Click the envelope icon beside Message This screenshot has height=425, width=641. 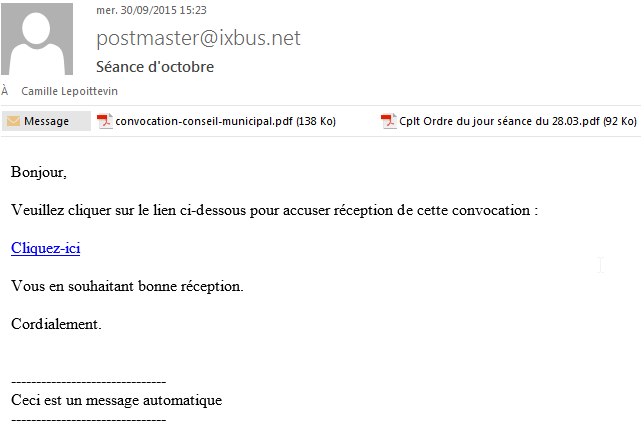pyautogui.click(x=14, y=121)
